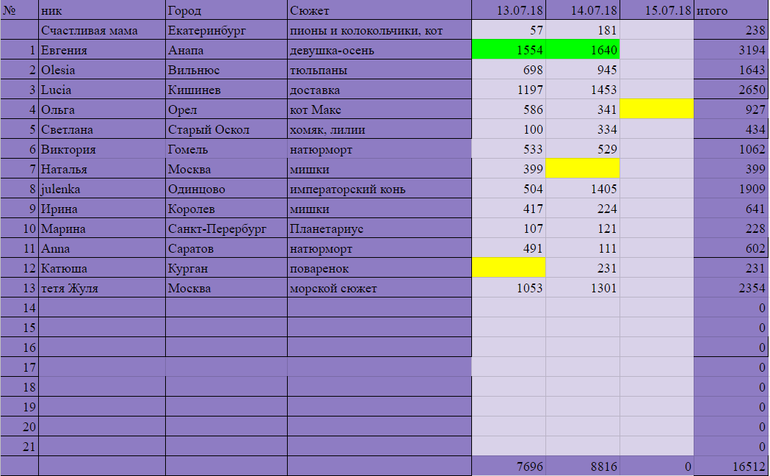
Task: Select the 'Счастливая мама' name cell
Action: click(101, 31)
